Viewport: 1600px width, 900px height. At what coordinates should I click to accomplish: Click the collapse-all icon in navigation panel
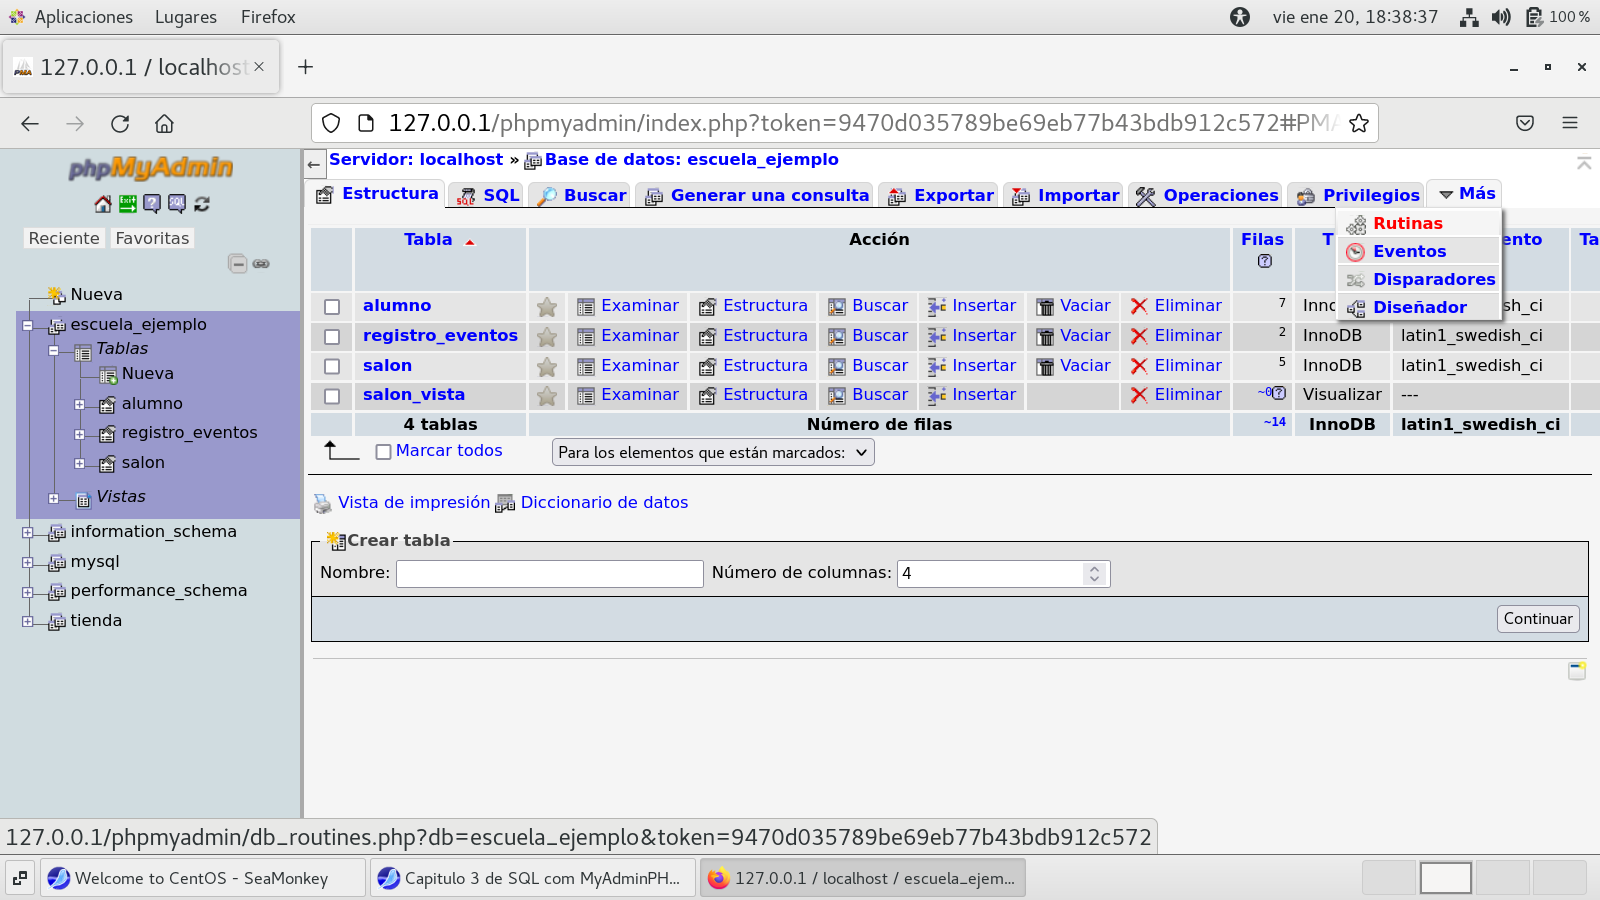click(237, 264)
